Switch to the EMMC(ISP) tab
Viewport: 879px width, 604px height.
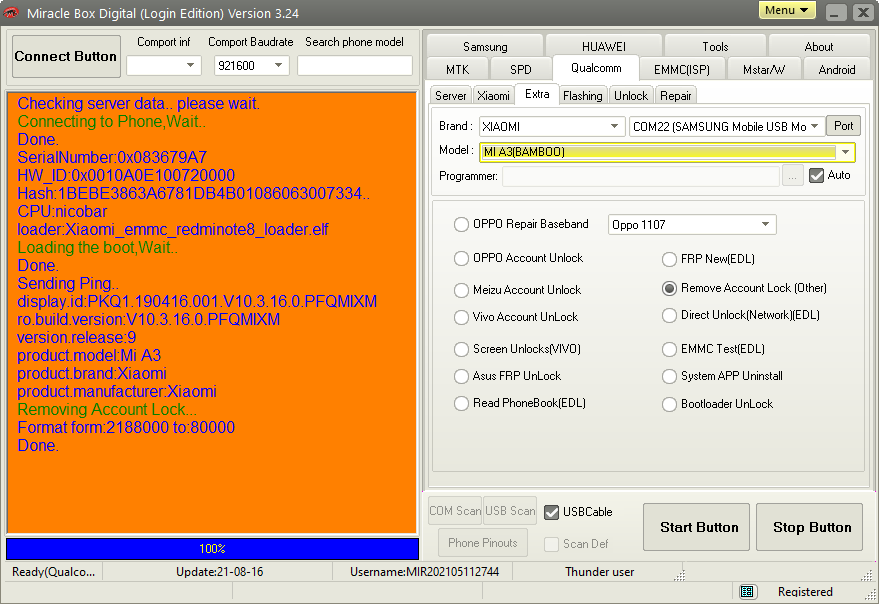[682, 70]
